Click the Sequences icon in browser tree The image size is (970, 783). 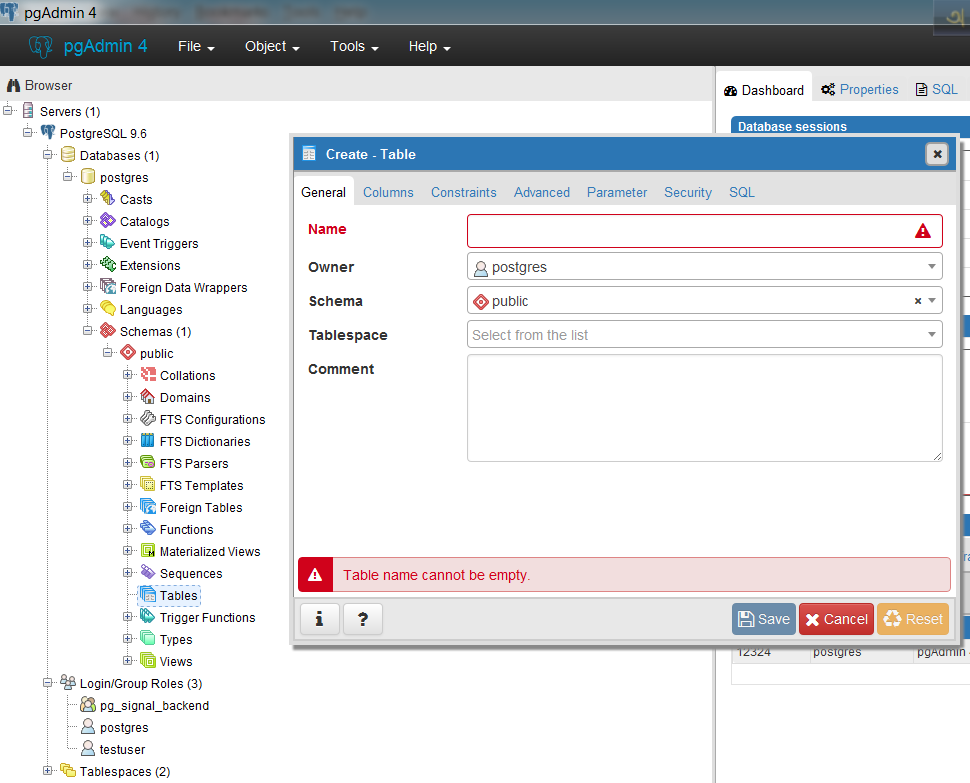[148, 573]
